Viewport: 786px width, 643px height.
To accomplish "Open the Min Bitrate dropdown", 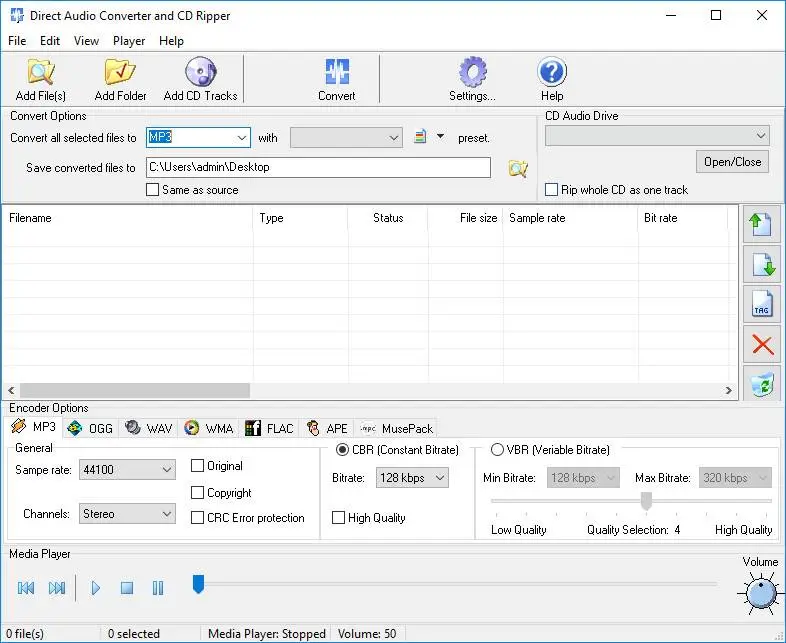I will point(583,478).
